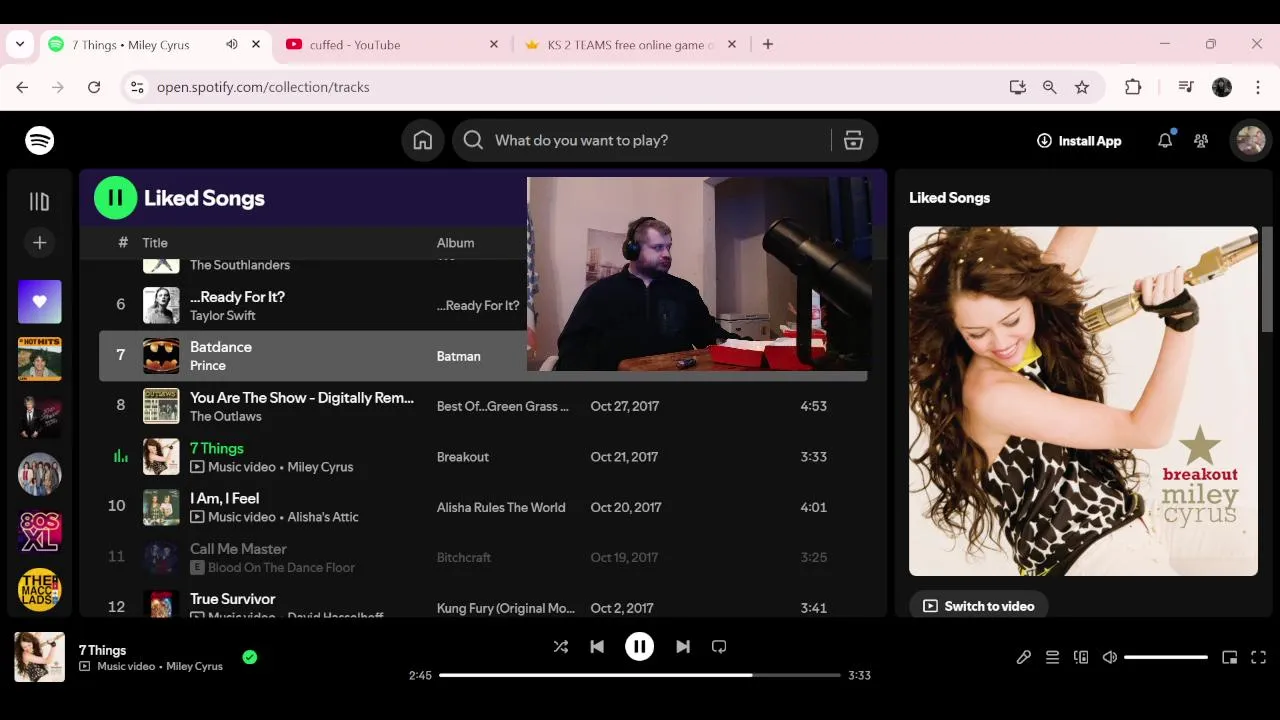Open Chrome three-dot menu
Image resolution: width=1280 pixels, height=720 pixels.
[x=1258, y=87]
